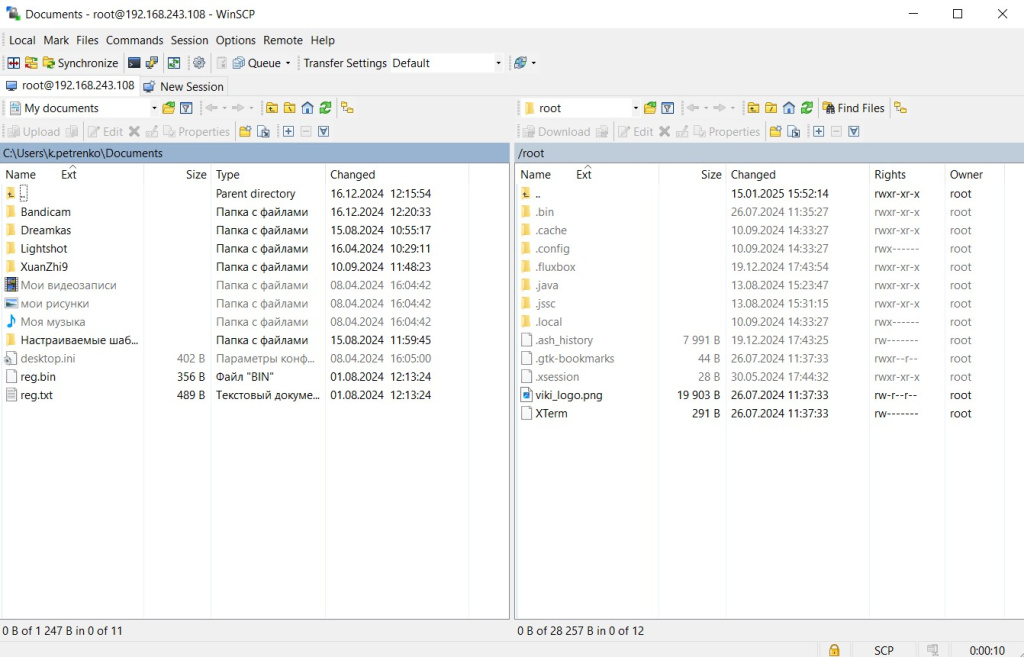
Task: Expand the Transfer Settings Default dropdown
Action: click(498, 63)
